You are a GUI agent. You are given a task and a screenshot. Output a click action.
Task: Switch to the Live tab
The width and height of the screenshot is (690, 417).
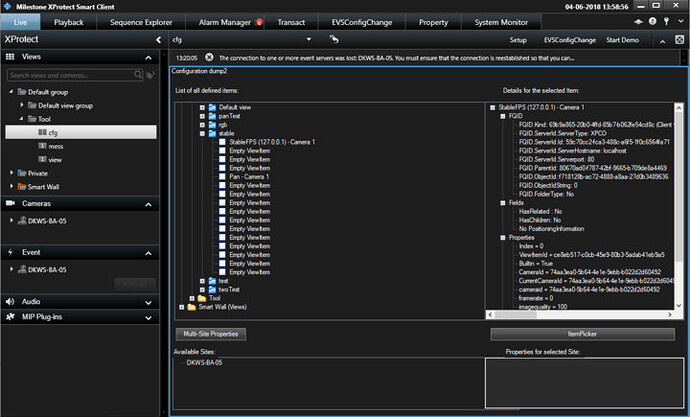20,22
